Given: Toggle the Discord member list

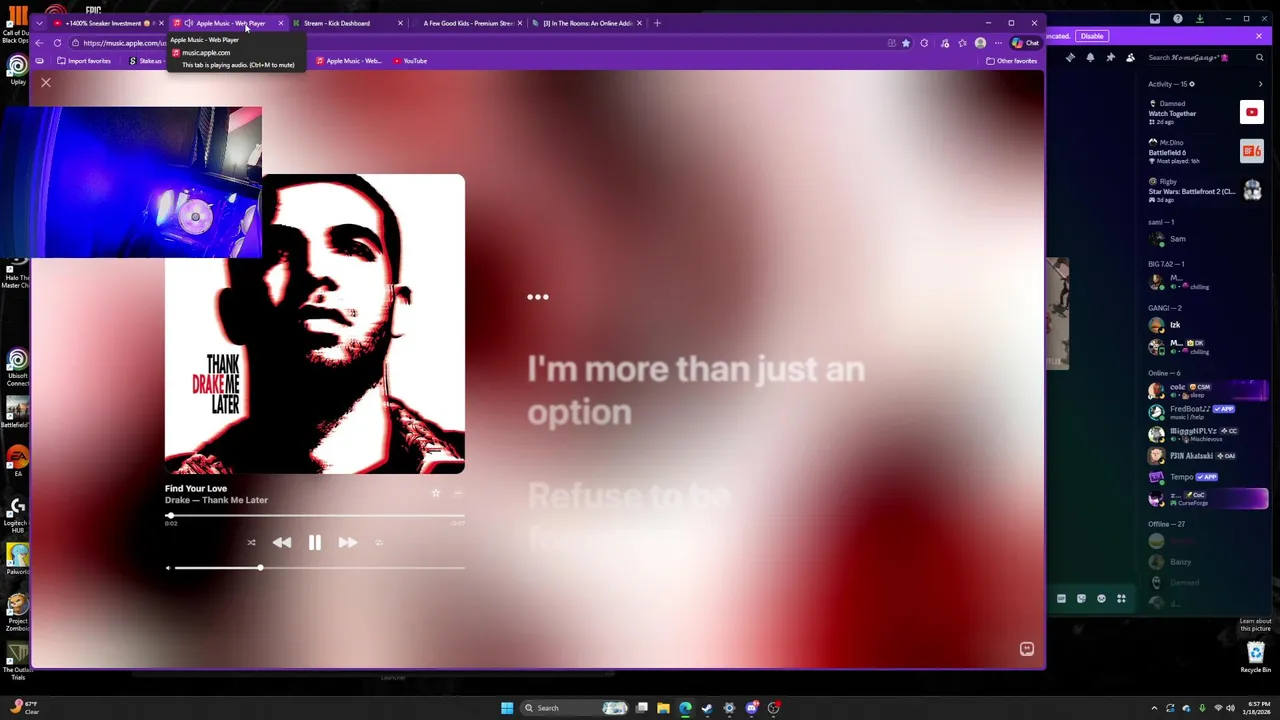Looking at the screenshot, I should click(x=1130, y=58).
